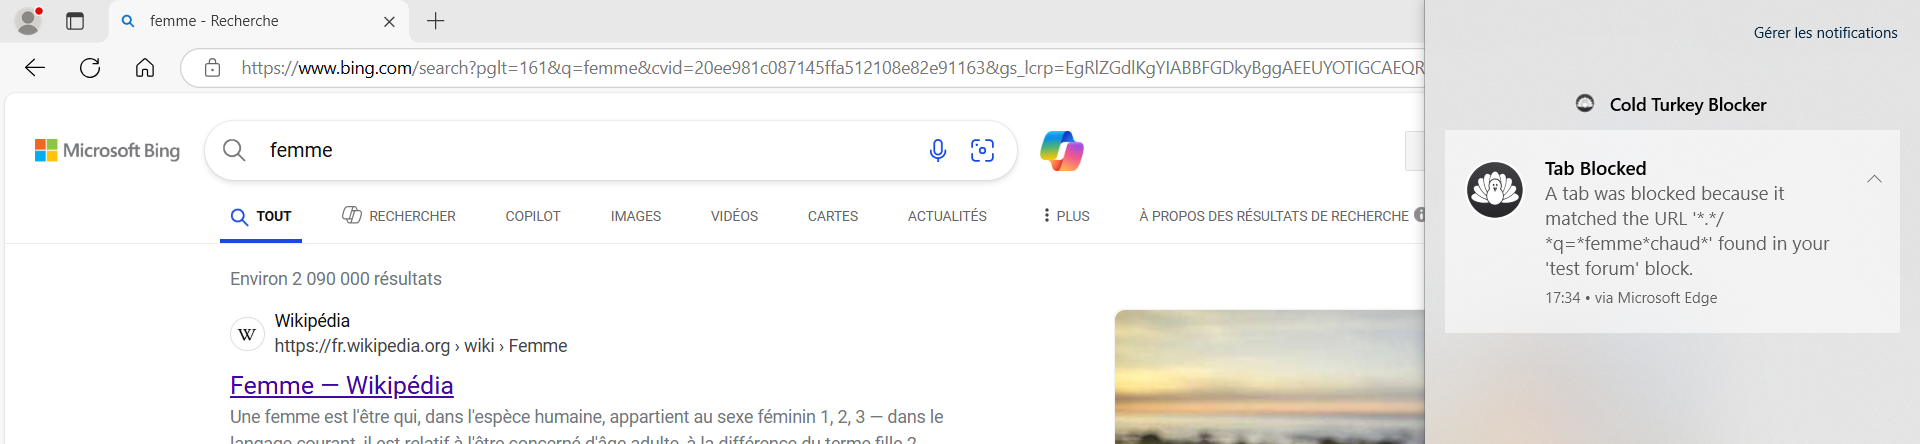Select the TOUT results tab

(x=261, y=216)
